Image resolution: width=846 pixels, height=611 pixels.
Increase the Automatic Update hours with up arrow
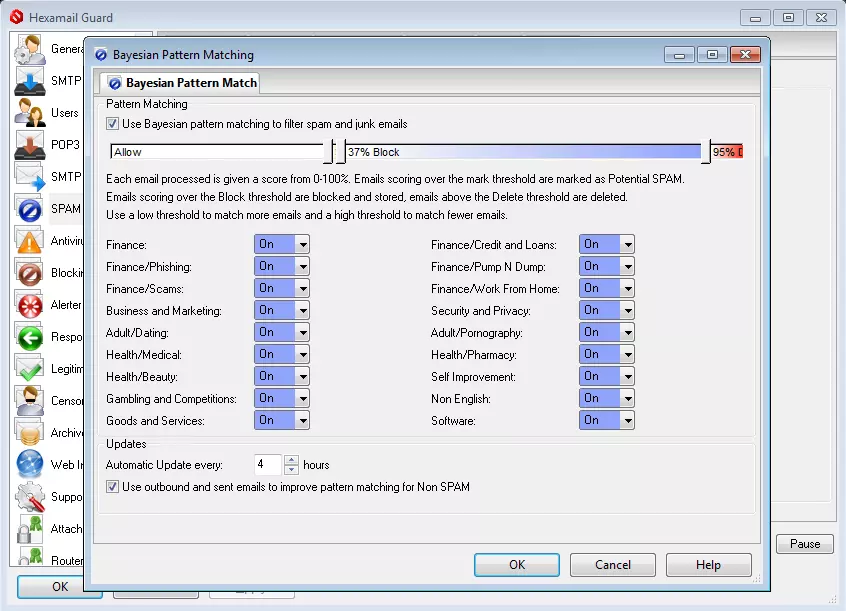[x=292, y=460]
